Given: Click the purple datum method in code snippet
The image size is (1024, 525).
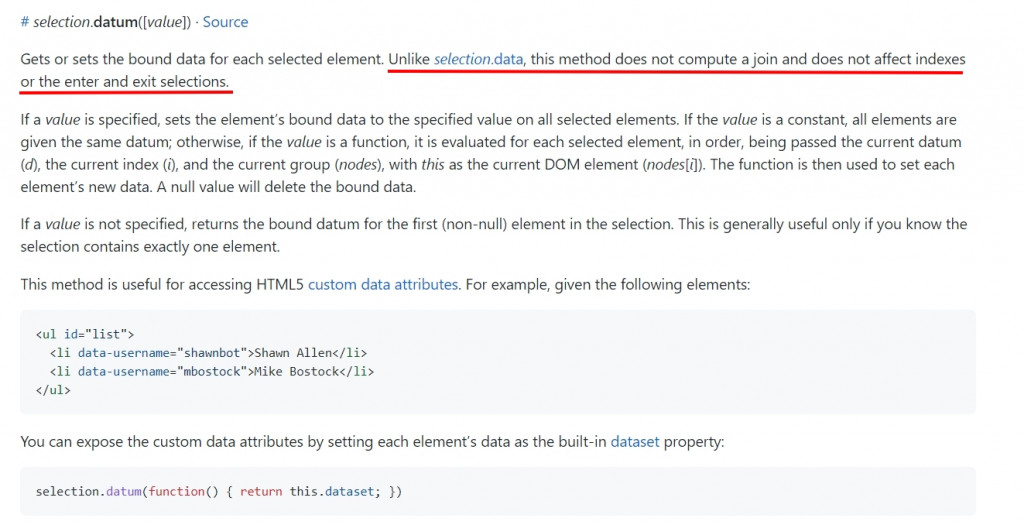Looking at the screenshot, I should pos(123,491).
